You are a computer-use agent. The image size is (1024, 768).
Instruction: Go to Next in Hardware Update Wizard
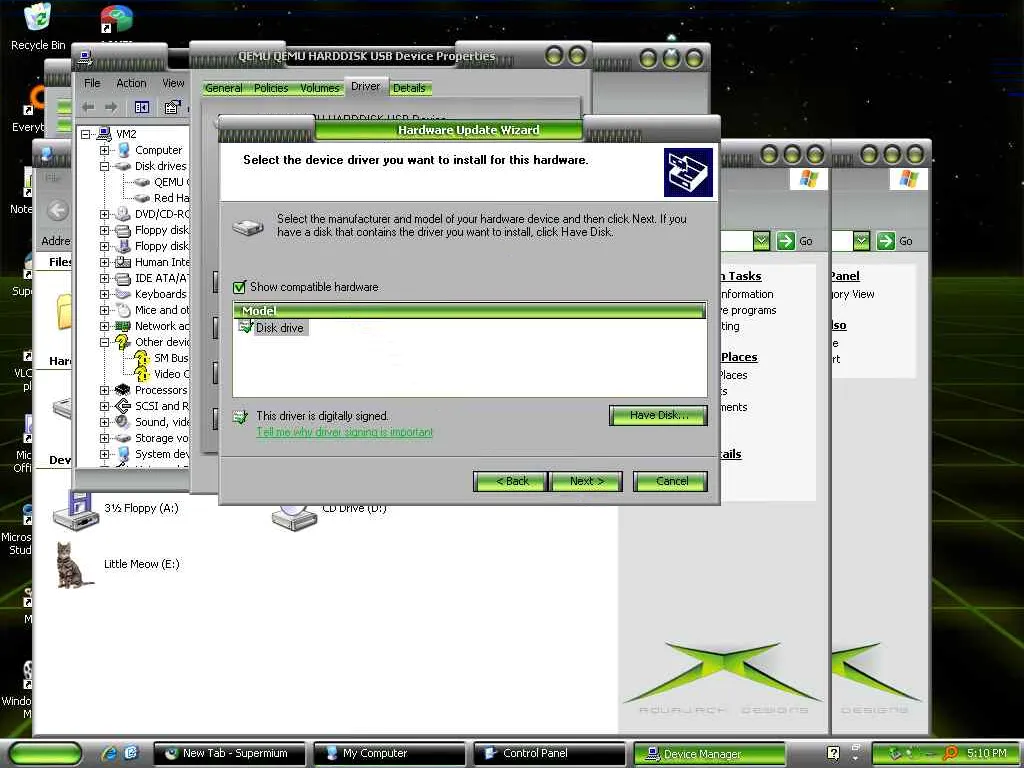[586, 481]
